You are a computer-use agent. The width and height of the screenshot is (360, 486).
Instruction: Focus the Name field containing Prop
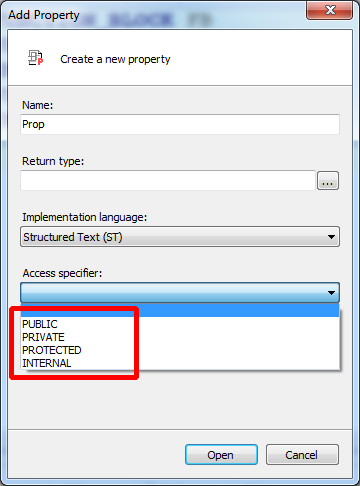click(180, 124)
